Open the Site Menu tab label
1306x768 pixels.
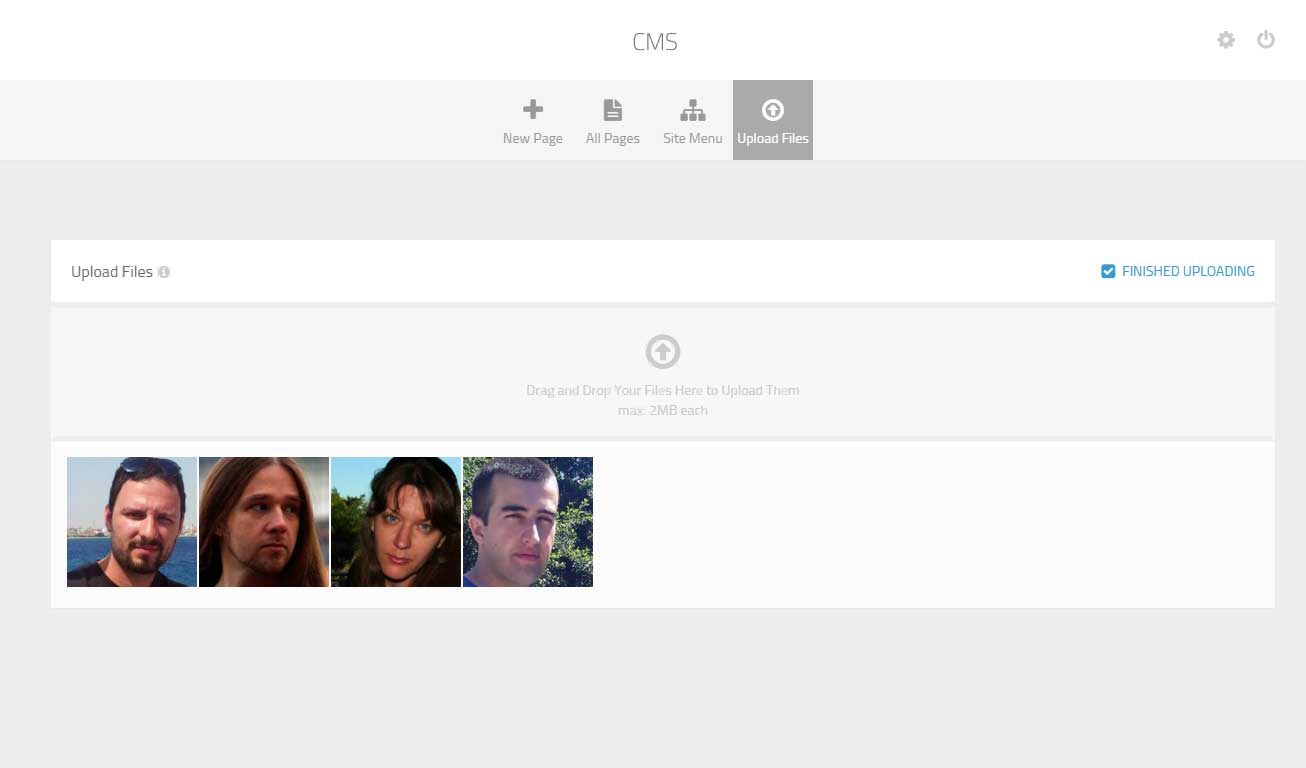[x=692, y=138]
